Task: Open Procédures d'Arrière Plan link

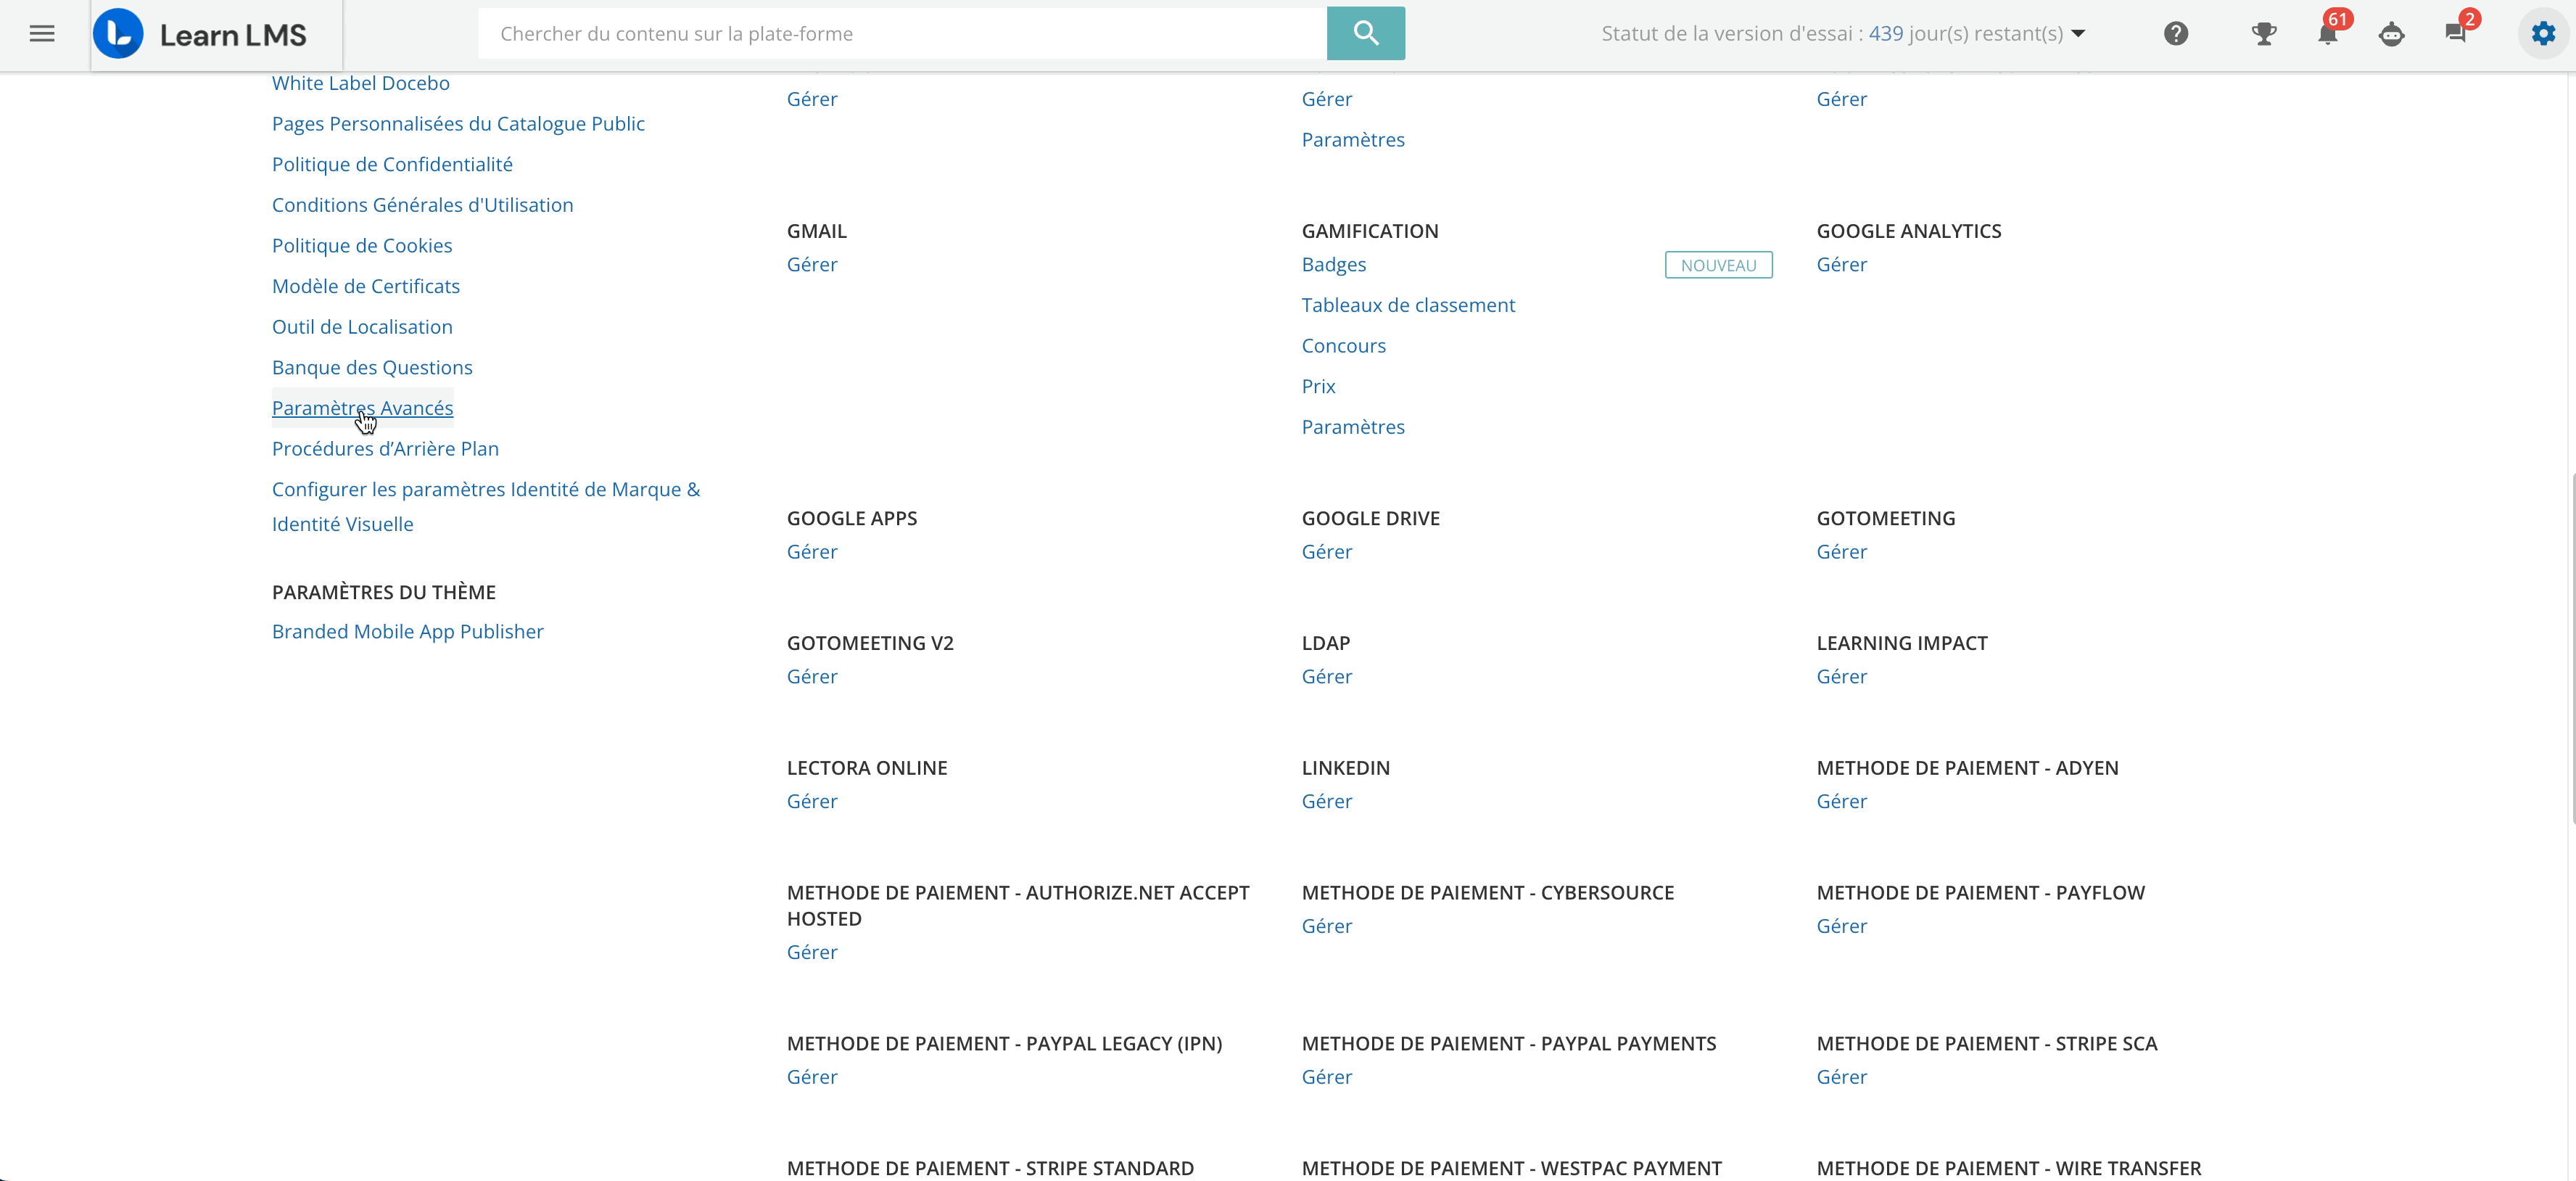Action: 385,449
